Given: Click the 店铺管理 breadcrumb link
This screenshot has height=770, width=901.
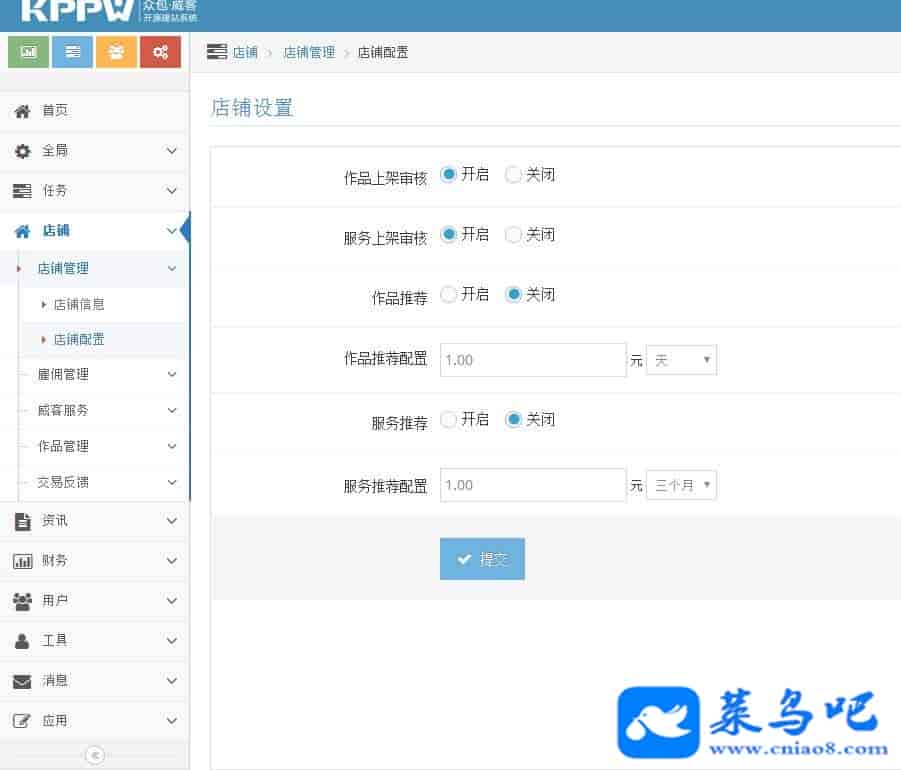Looking at the screenshot, I should click(x=309, y=52).
